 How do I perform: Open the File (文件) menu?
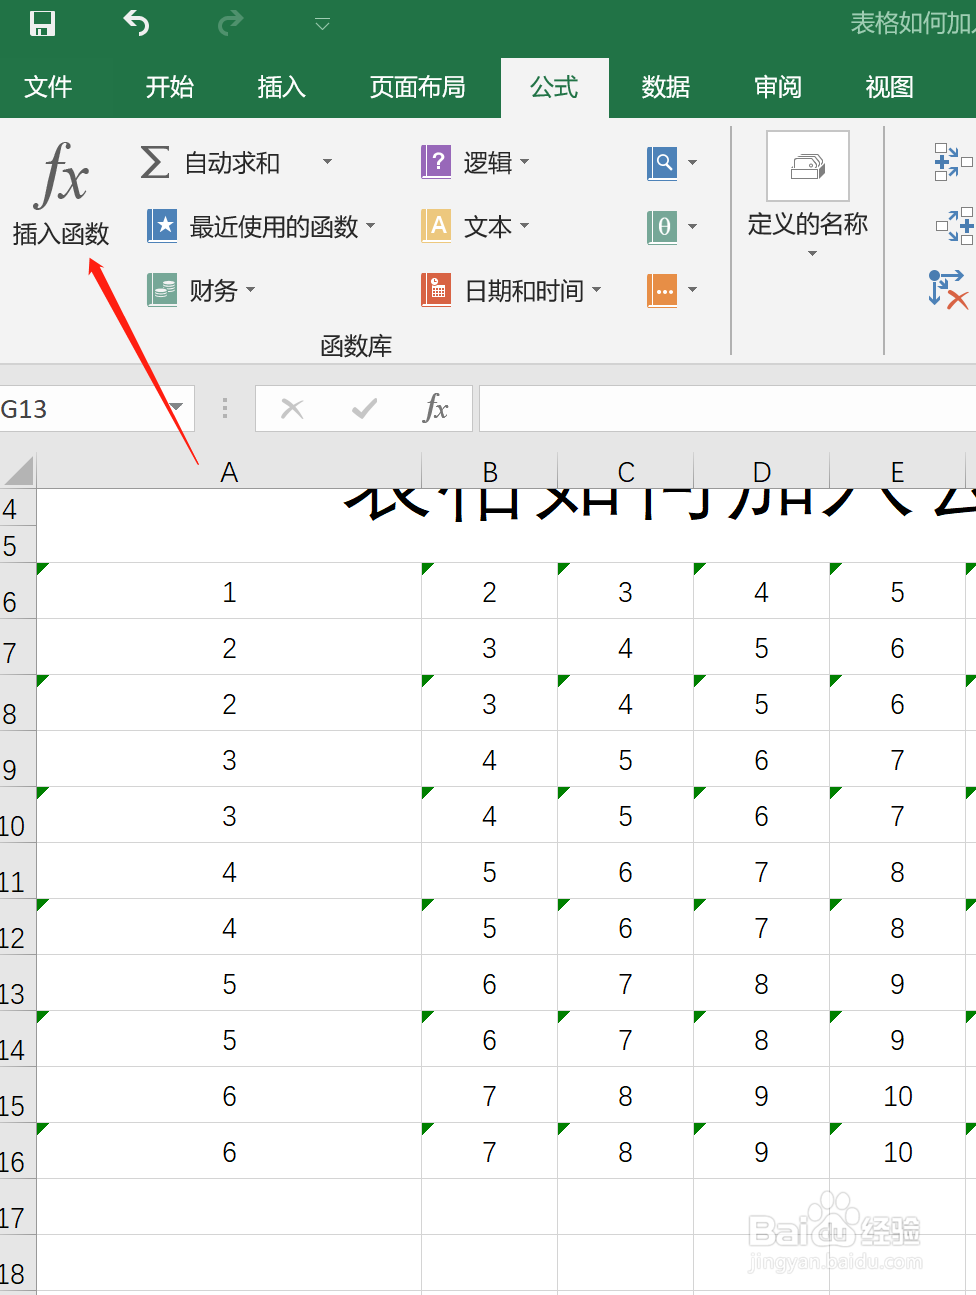48,87
